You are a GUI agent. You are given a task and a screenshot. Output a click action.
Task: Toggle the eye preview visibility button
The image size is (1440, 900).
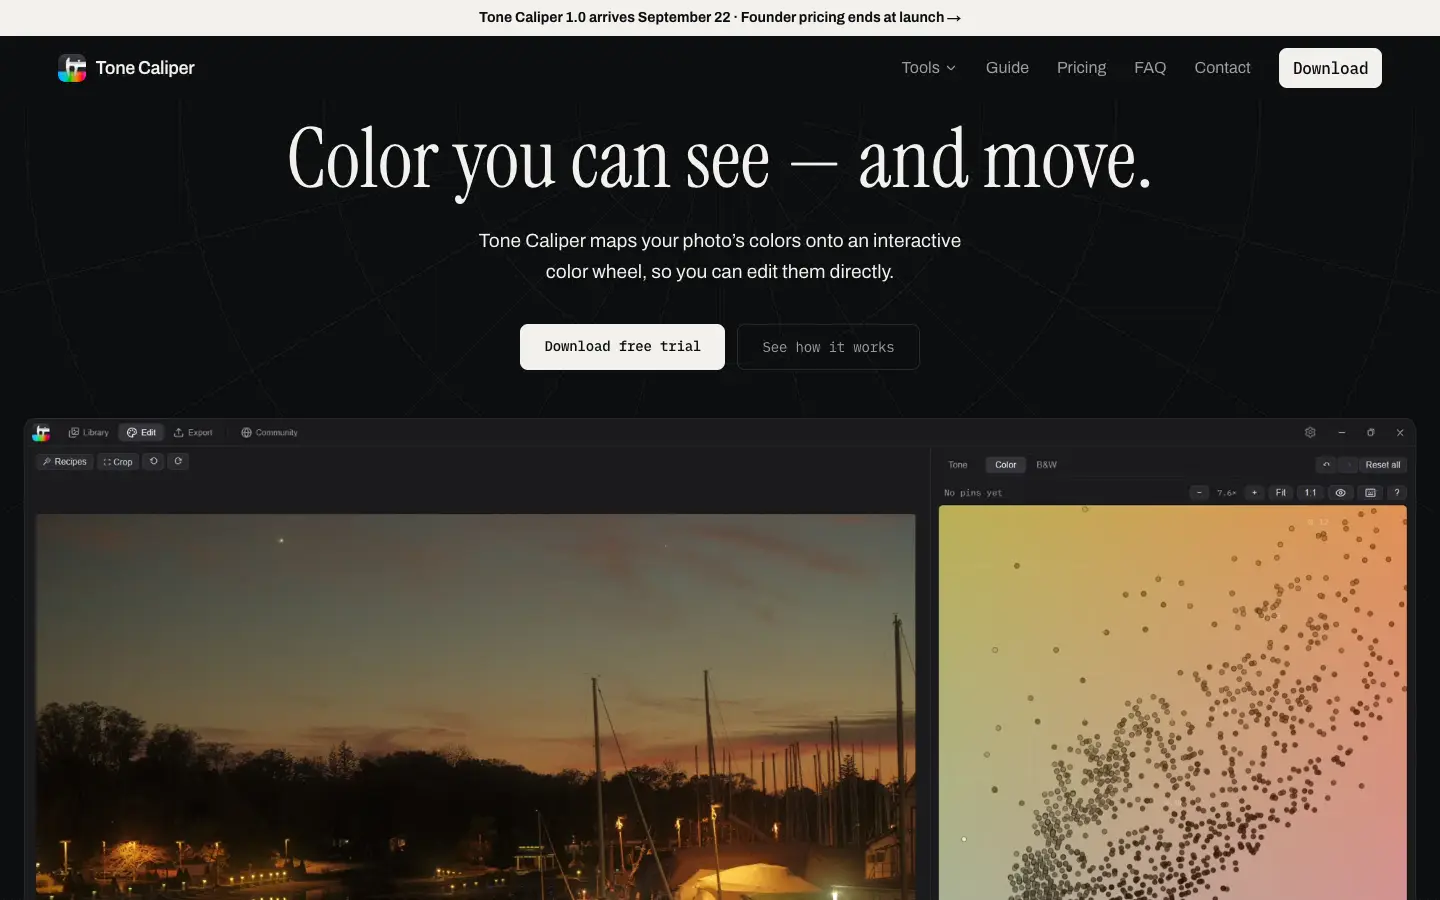(x=1341, y=493)
